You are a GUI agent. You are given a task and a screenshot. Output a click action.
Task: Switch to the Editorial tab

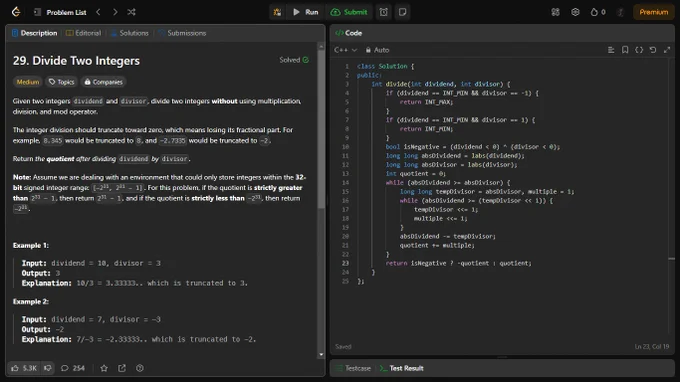83,33
